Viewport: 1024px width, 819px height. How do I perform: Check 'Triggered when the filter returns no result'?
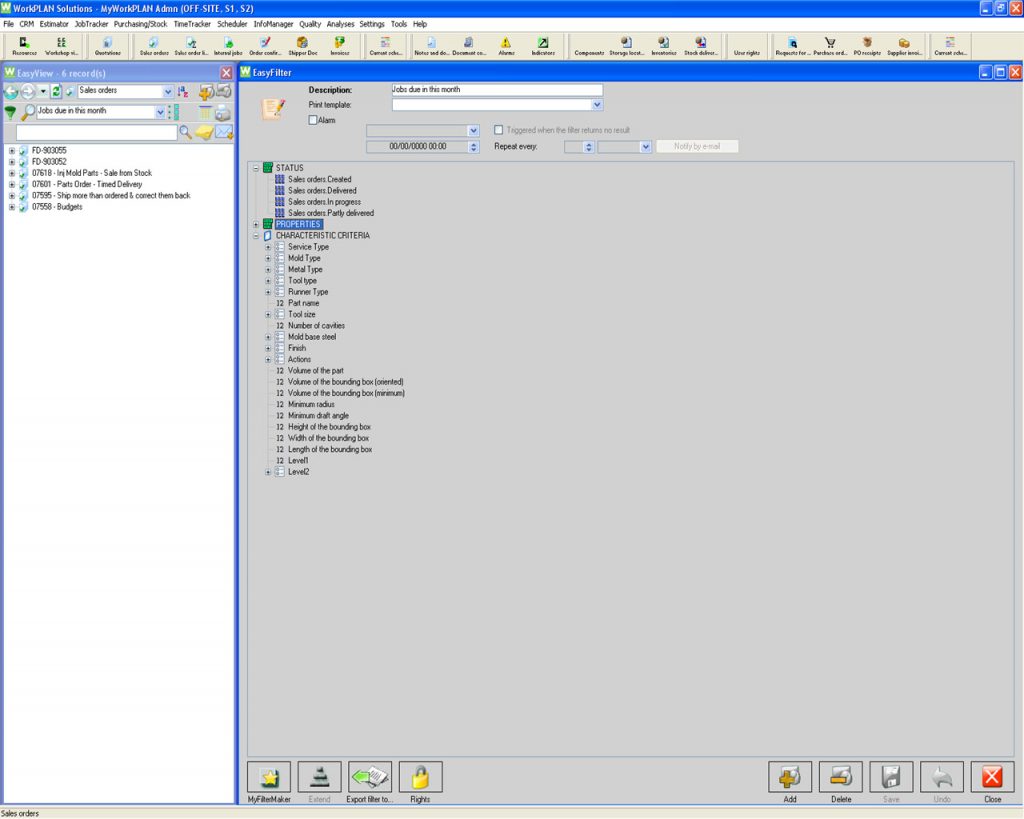[x=500, y=130]
